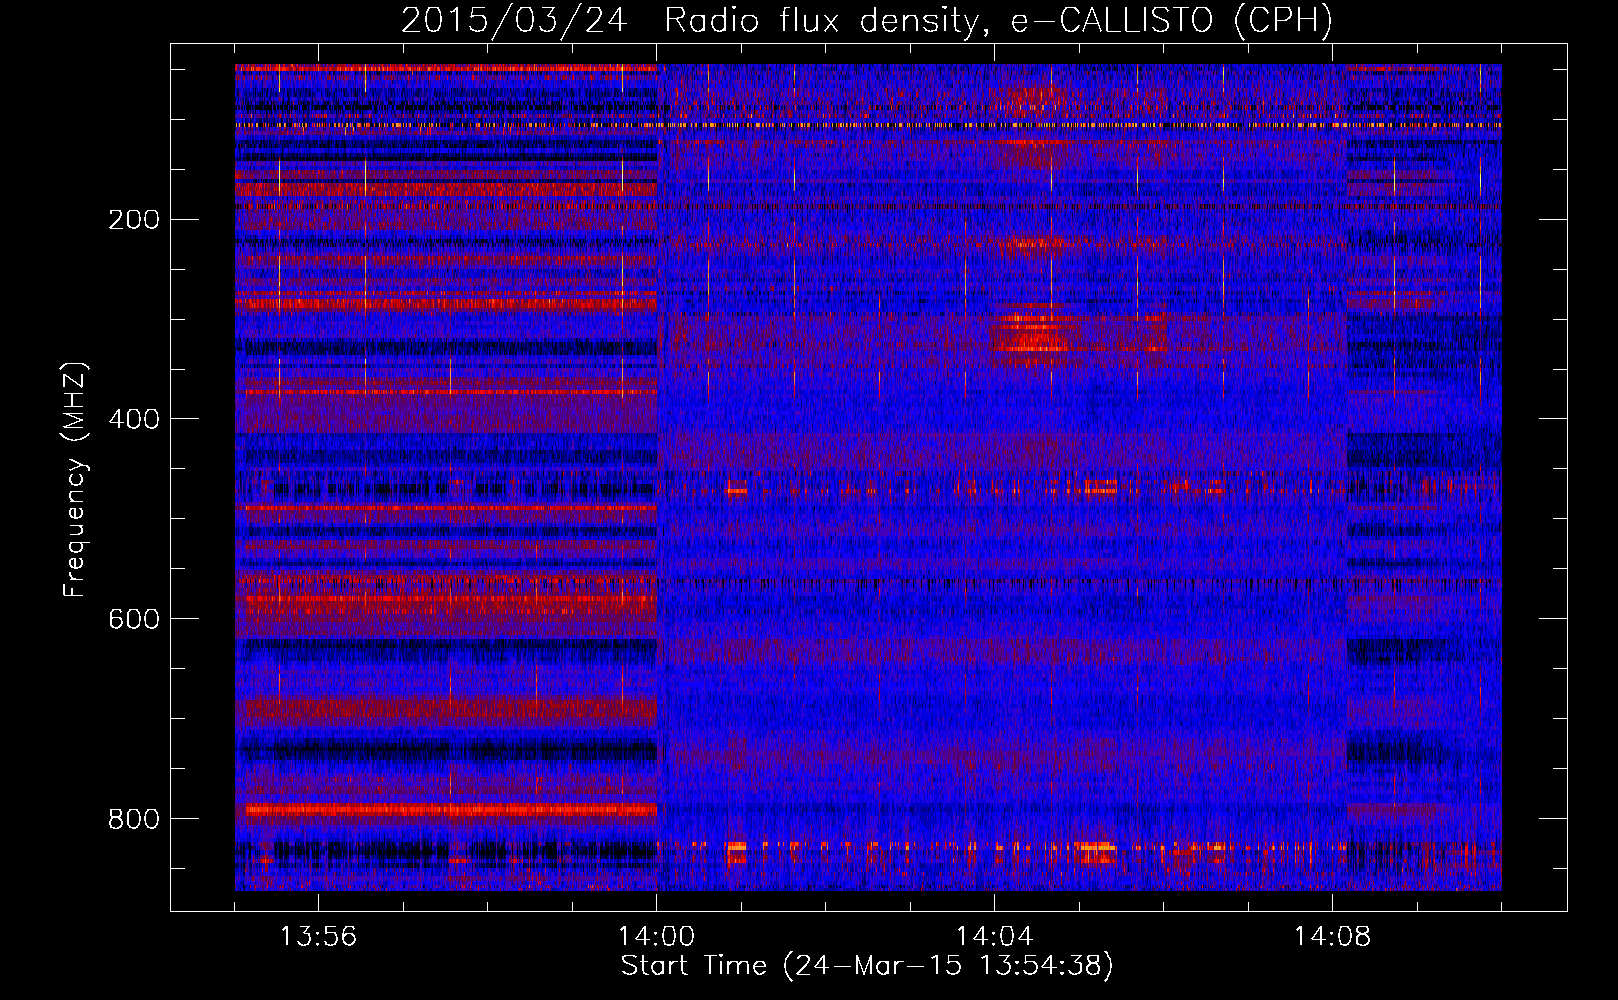Click the plot title '2015/03/24 Radio flux density, e-CALLISTO (CPH)'
This screenshot has width=1618, height=1000.
click(867, 20)
